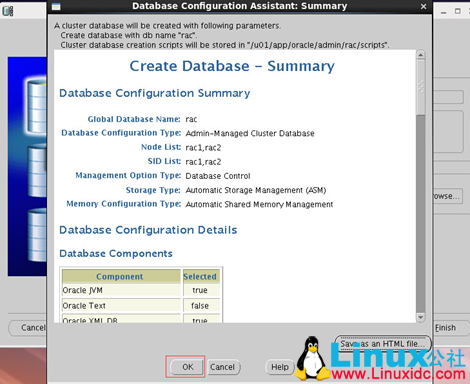Click the background window application icon
This screenshot has width=470, height=384.
[x=8, y=11]
